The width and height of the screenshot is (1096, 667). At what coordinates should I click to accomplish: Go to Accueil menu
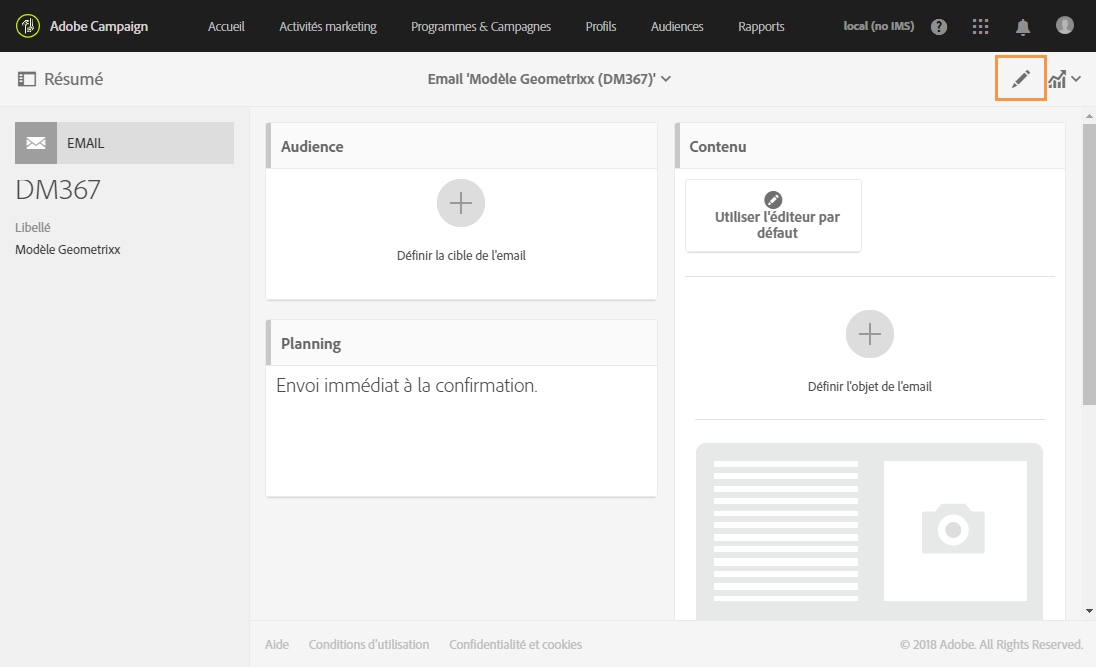[226, 27]
